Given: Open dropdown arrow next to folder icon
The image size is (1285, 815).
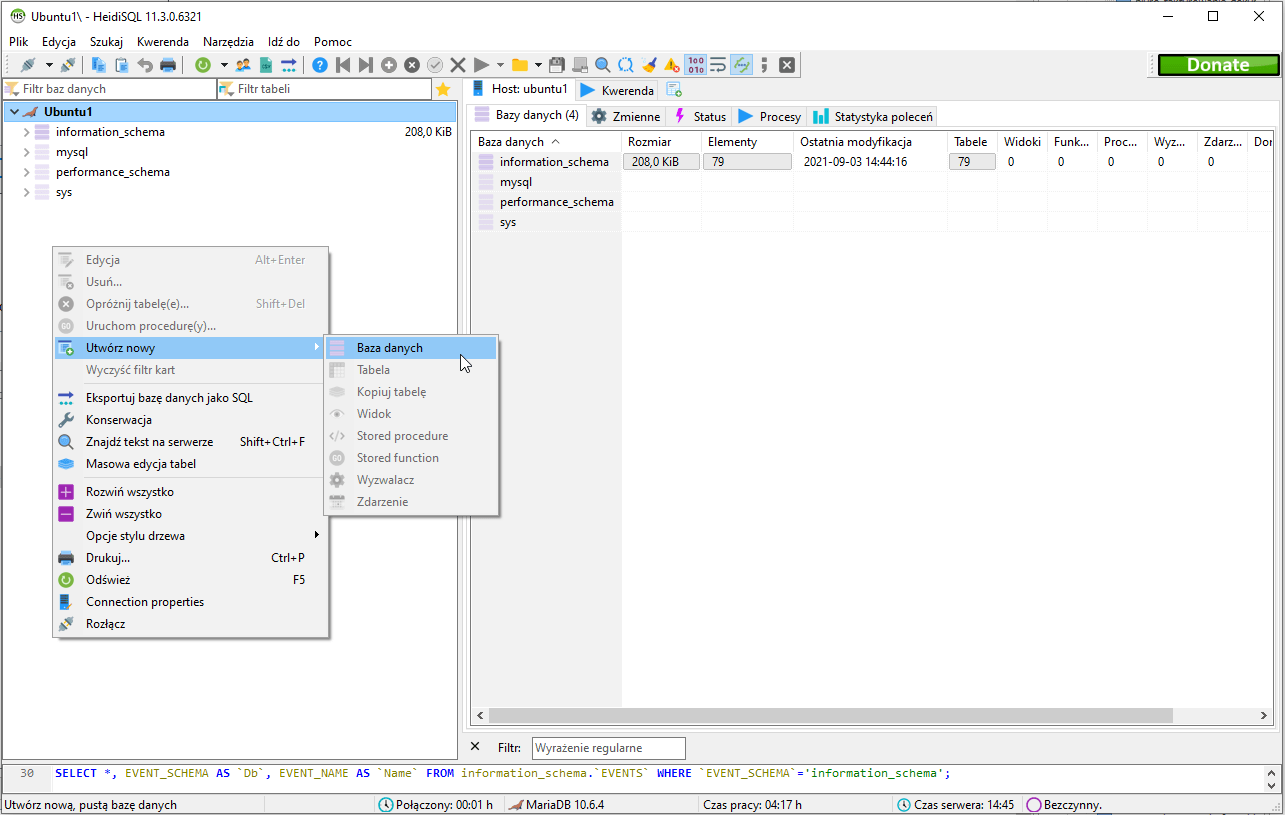Looking at the screenshot, I should click(538, 65).
